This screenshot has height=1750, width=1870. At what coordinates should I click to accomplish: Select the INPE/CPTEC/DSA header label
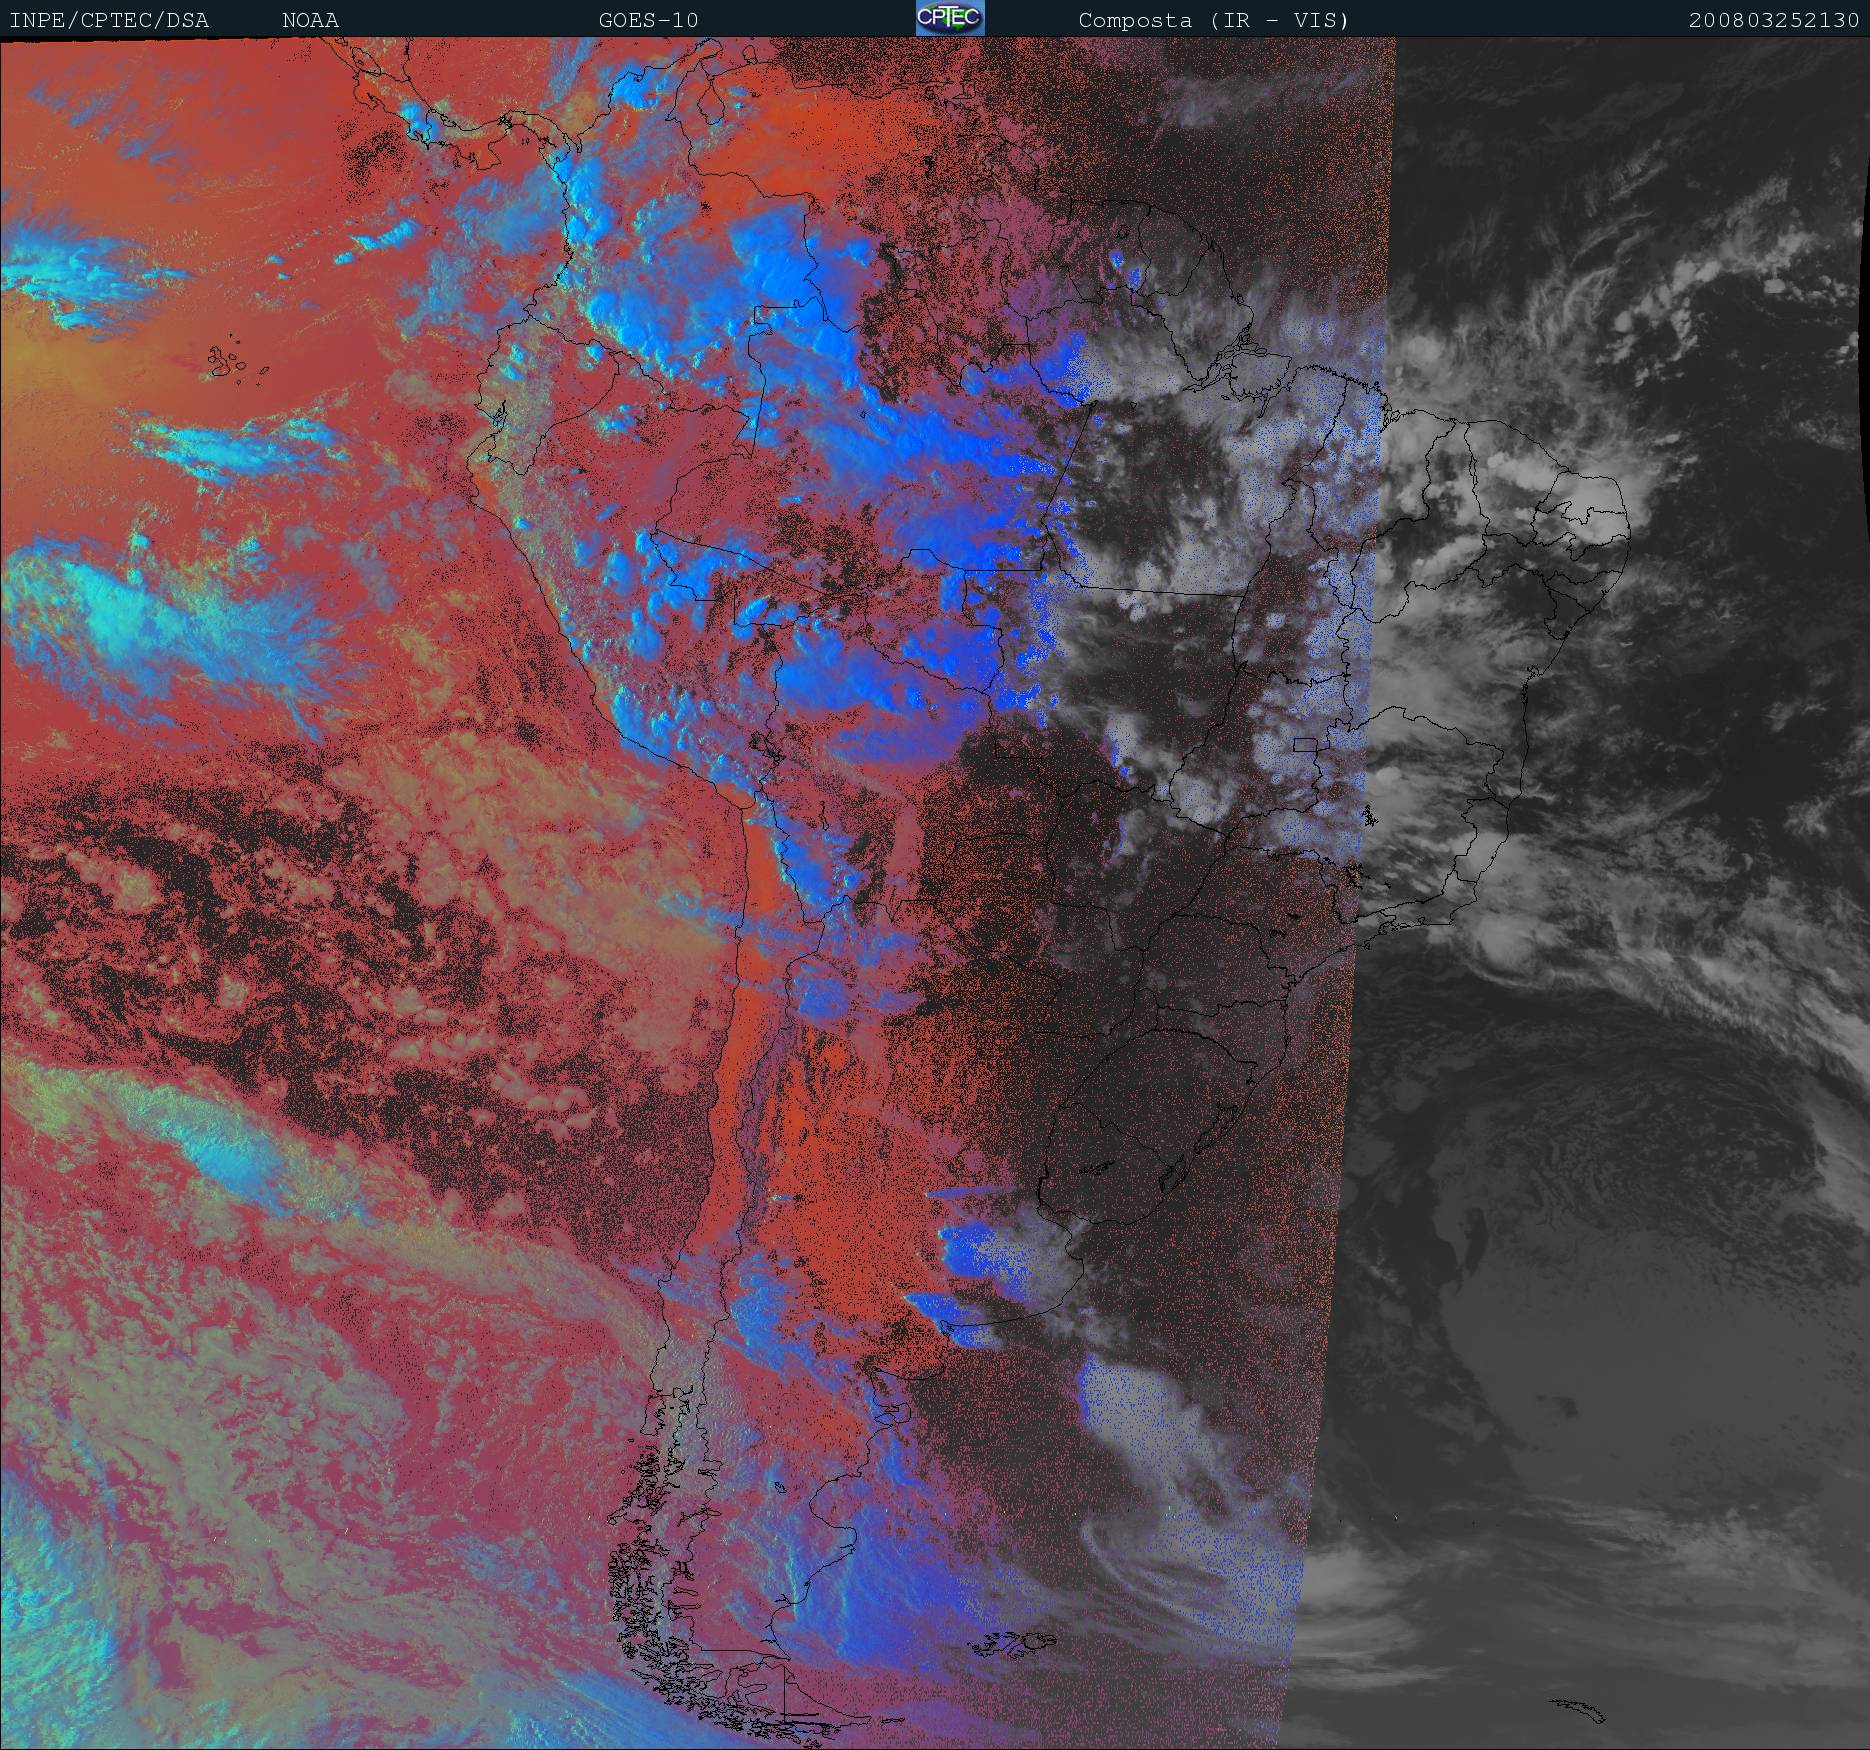(109, 20)
